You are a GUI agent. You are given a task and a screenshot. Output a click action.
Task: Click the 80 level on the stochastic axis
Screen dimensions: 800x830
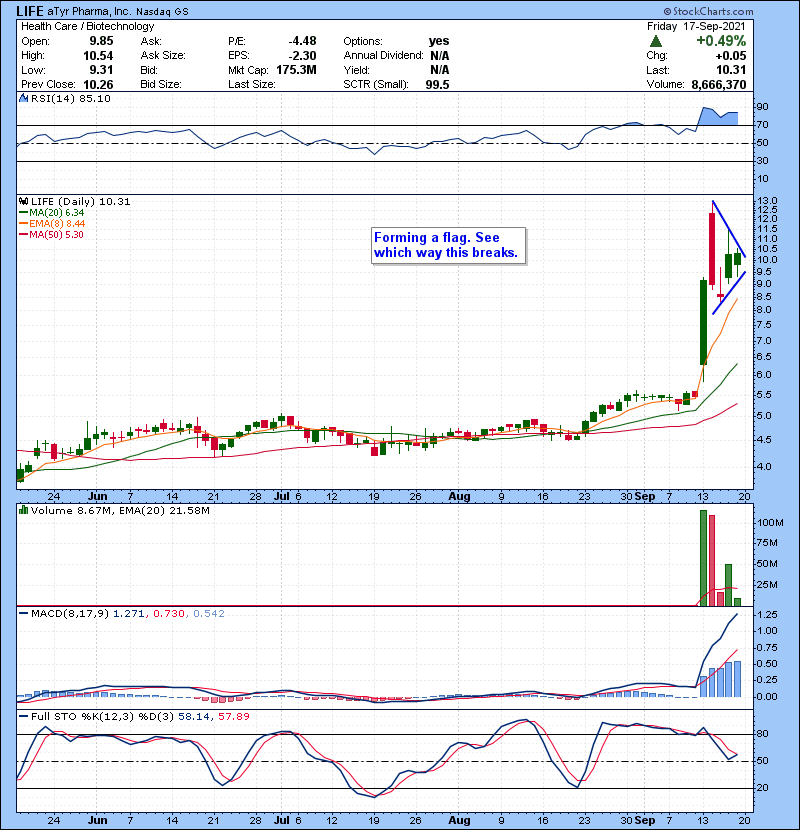click(x=762, y=734)
